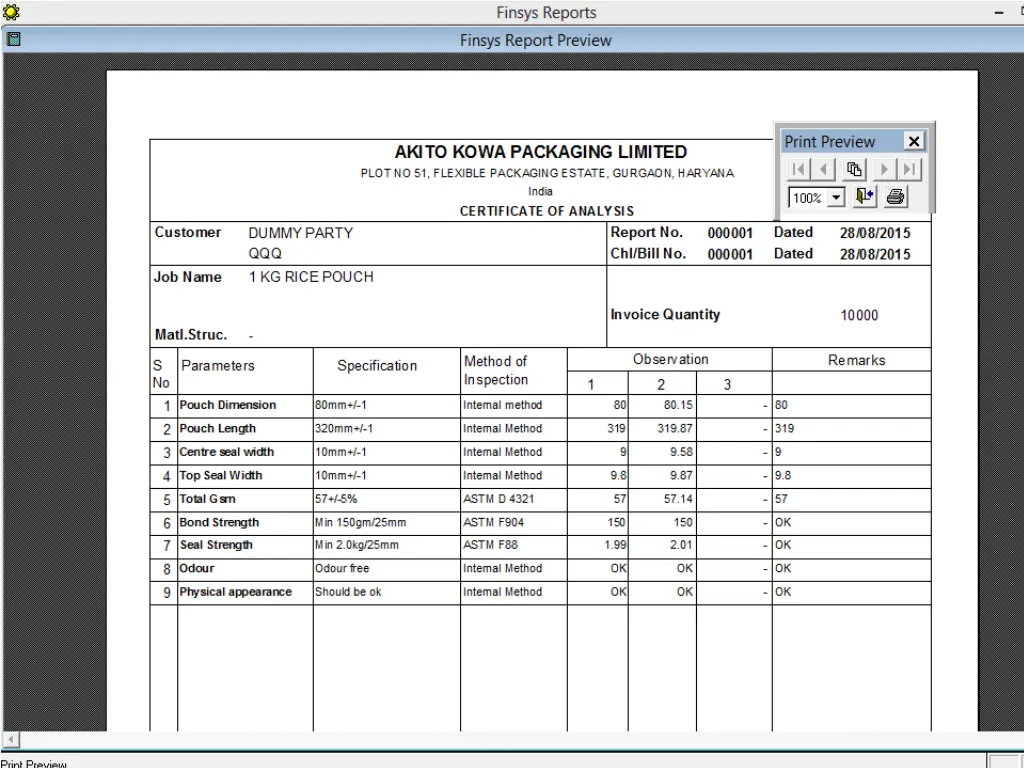This screenshot has width=1024, height=768.
Task: Click CERTIFICATE OF ANALYSIS title
Action: (547, 211)
